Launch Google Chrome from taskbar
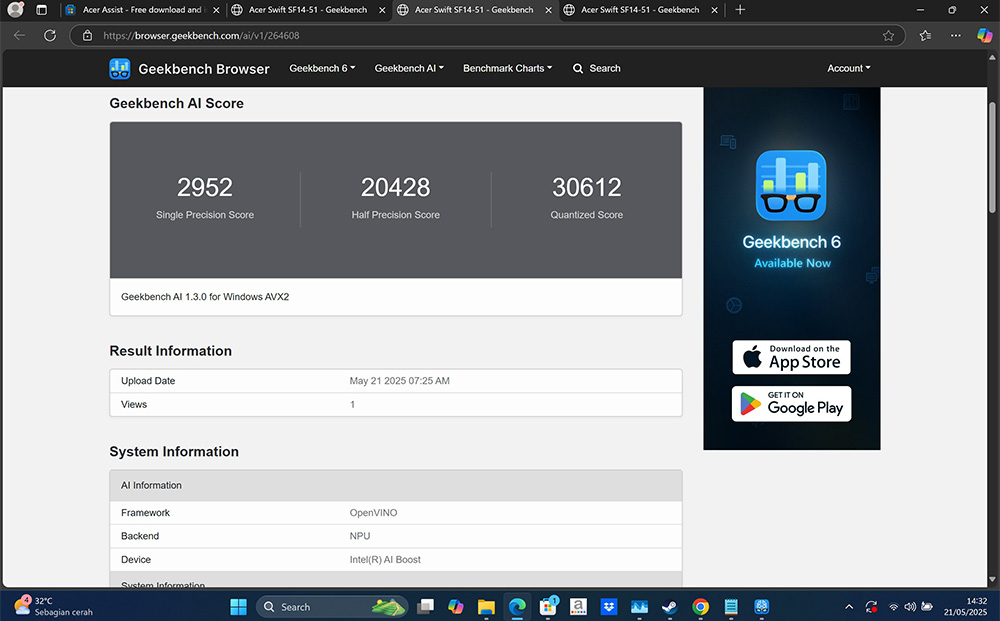 (x=700, y=607)
